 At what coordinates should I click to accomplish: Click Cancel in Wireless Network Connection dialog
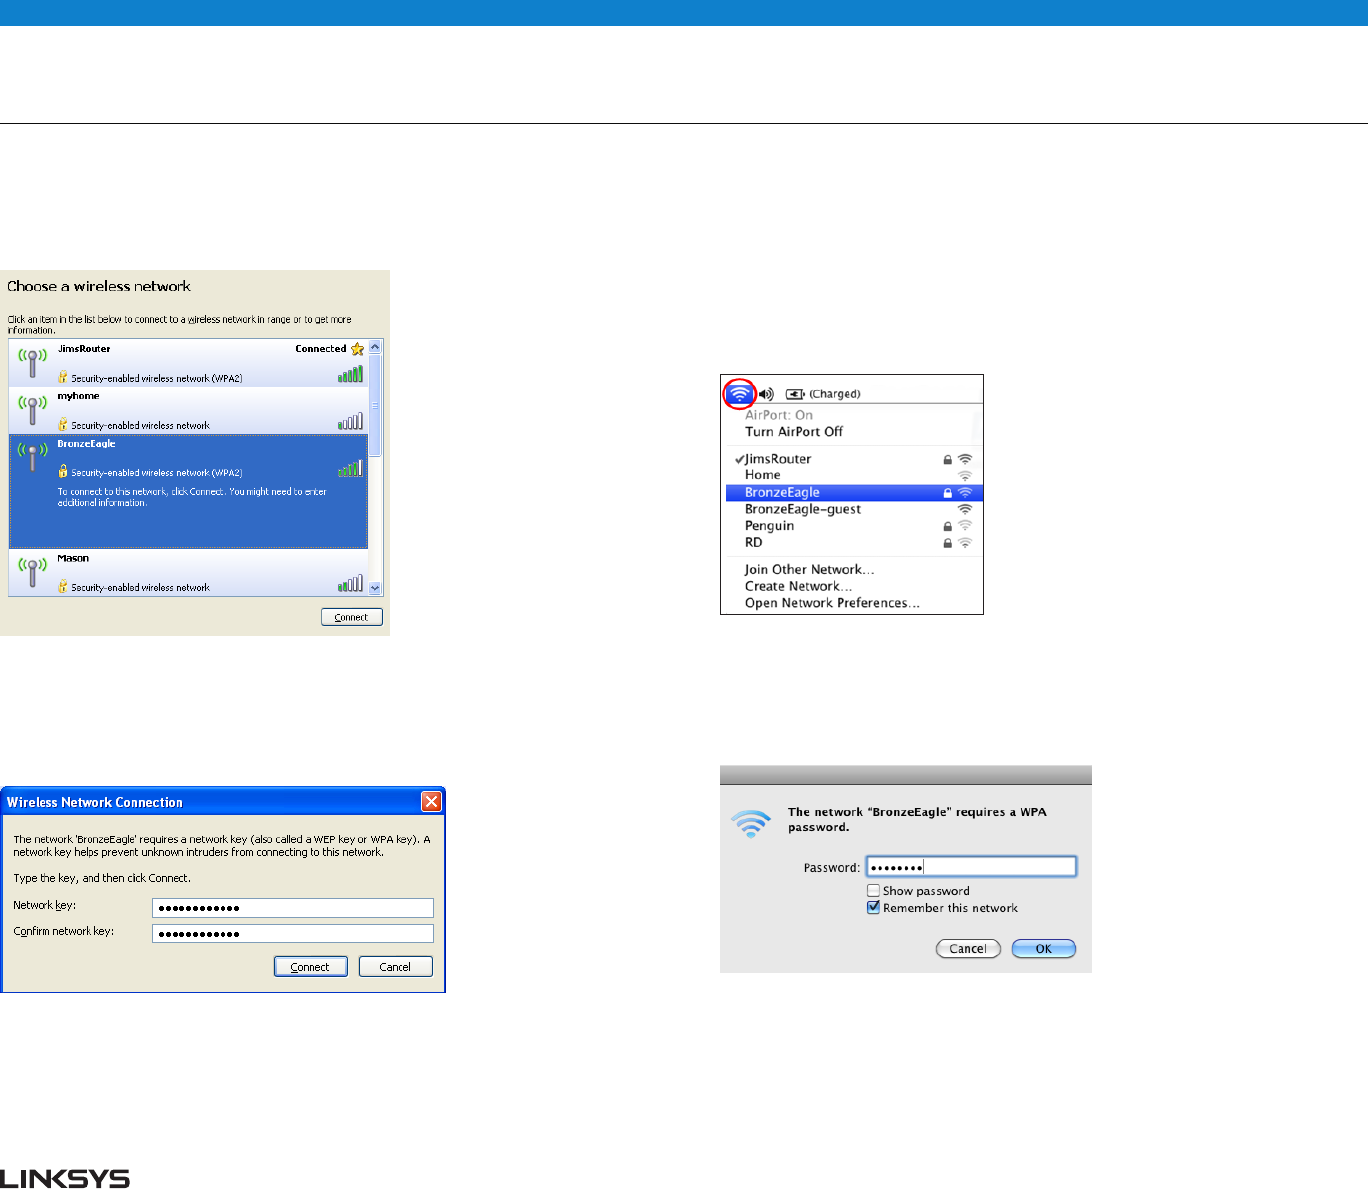click(x=395, y=967)
